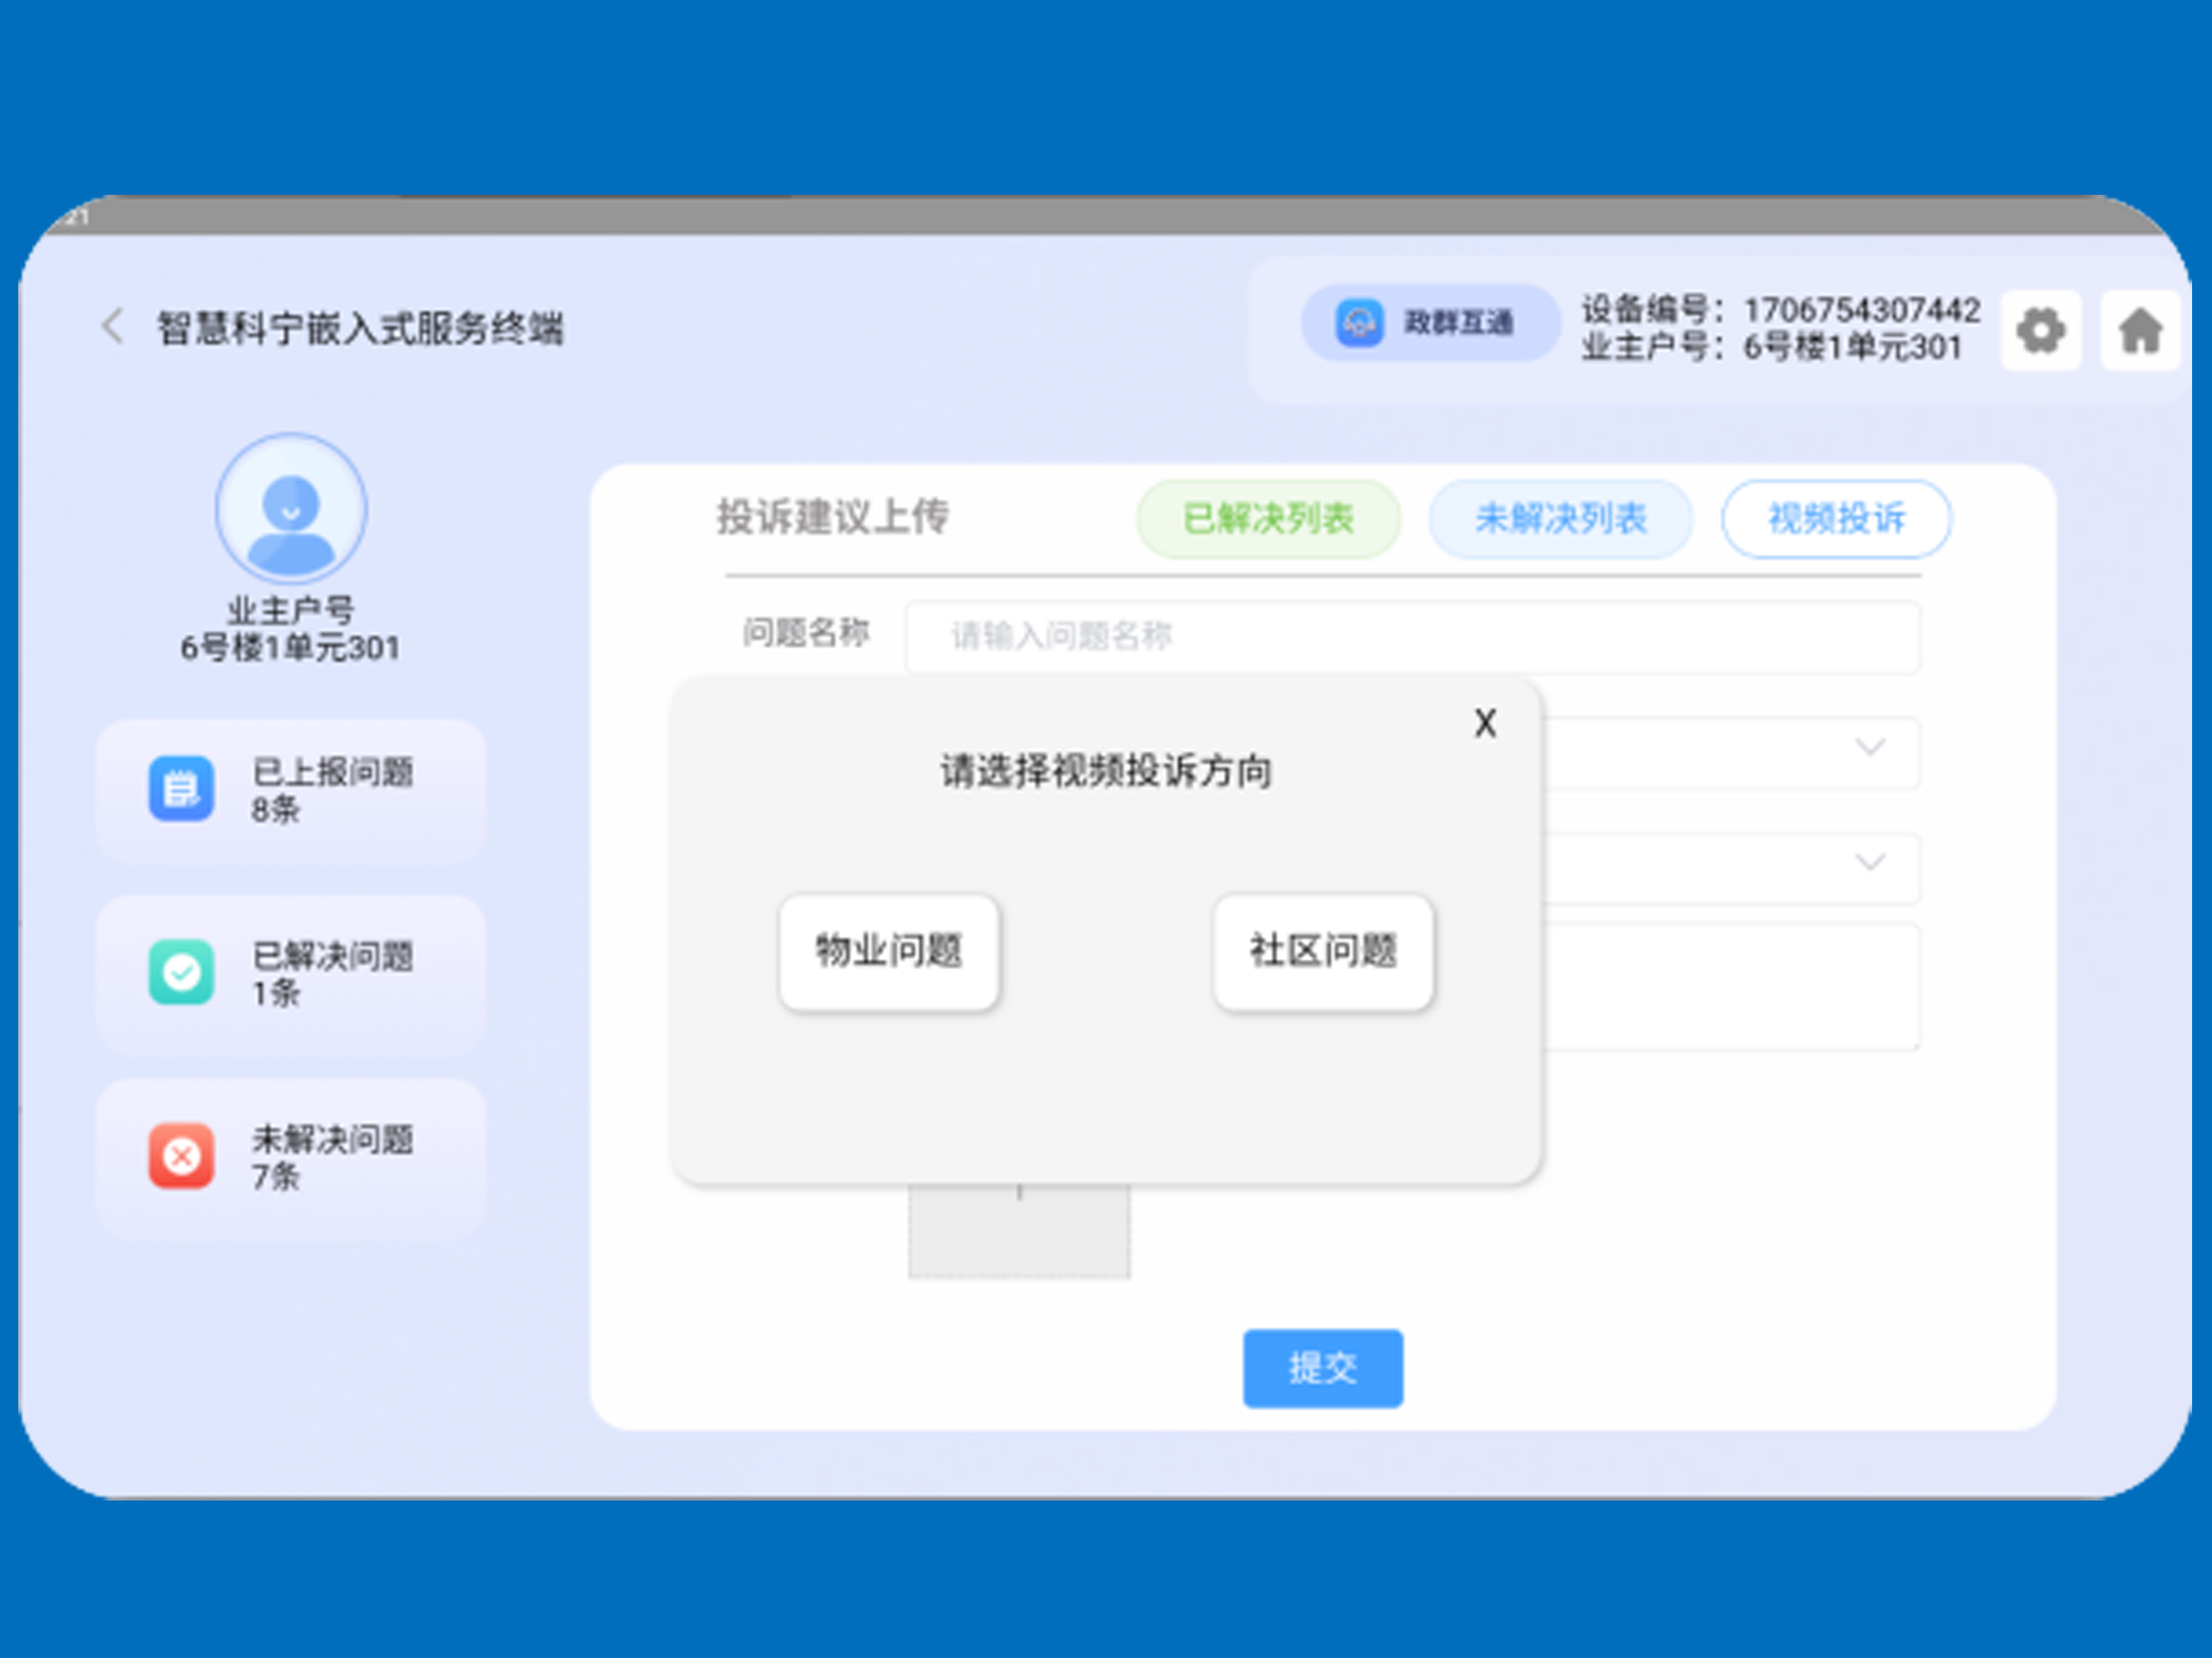This screenshot has height=1658, width=2212.
Task: Click the user avatar icon
Action: tap(291, 509)
